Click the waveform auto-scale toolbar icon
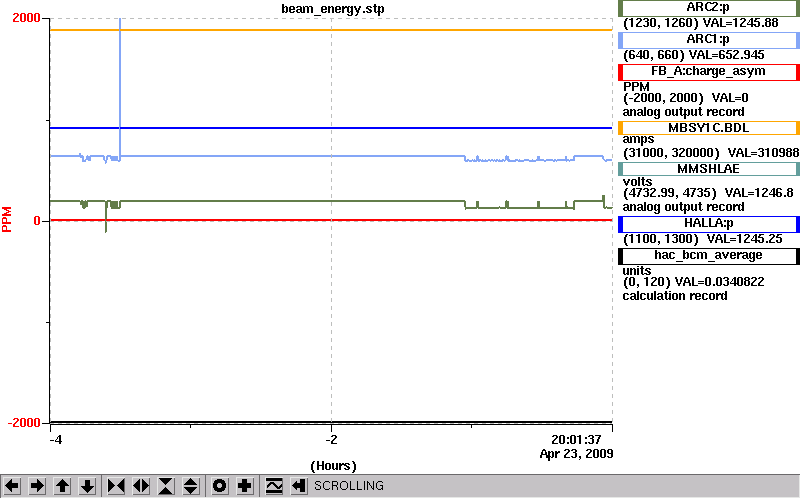Screen dimensions: 800x498 (x=274, y=486)
